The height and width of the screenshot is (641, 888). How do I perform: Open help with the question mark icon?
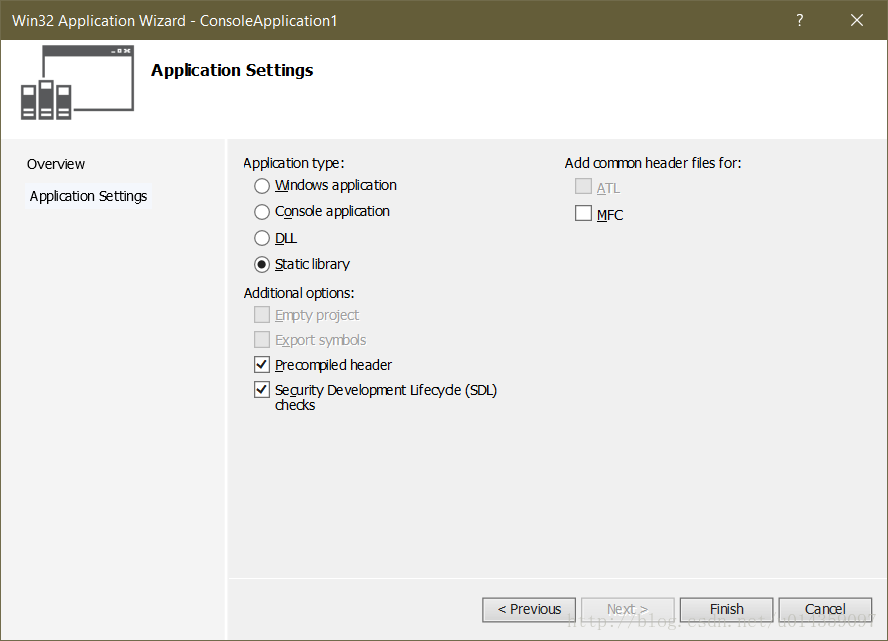(x=800, y=20)
